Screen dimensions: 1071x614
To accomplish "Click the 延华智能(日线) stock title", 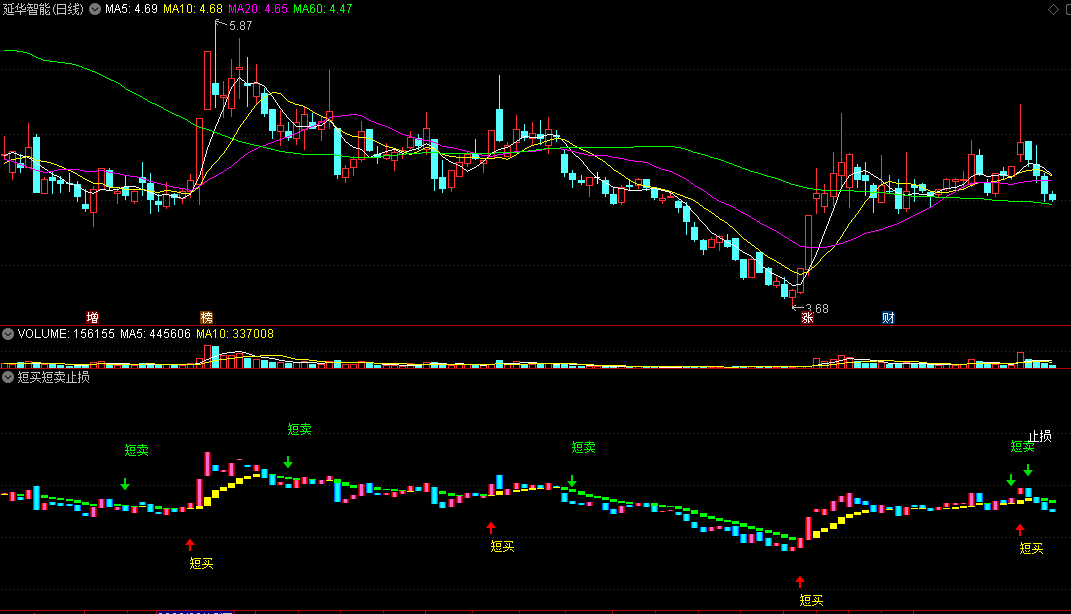I will (x=43, y=9).
